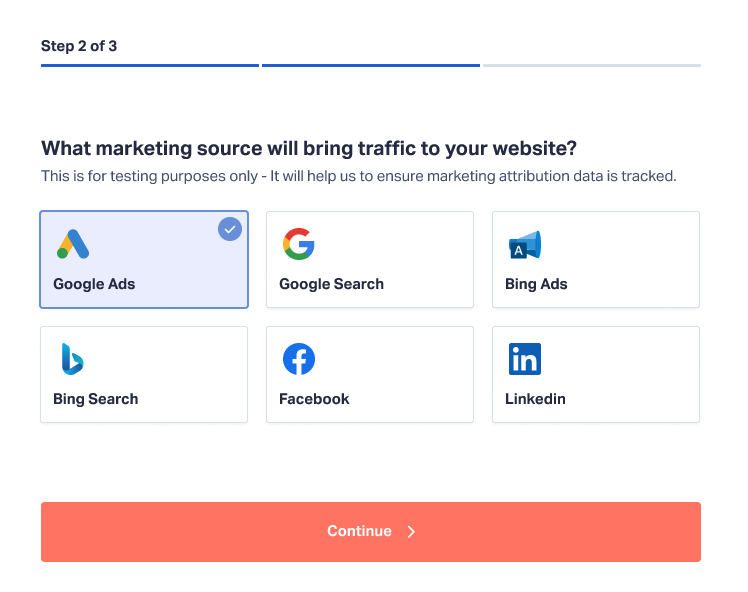Click the arrow chevron inside Continue

411,531
